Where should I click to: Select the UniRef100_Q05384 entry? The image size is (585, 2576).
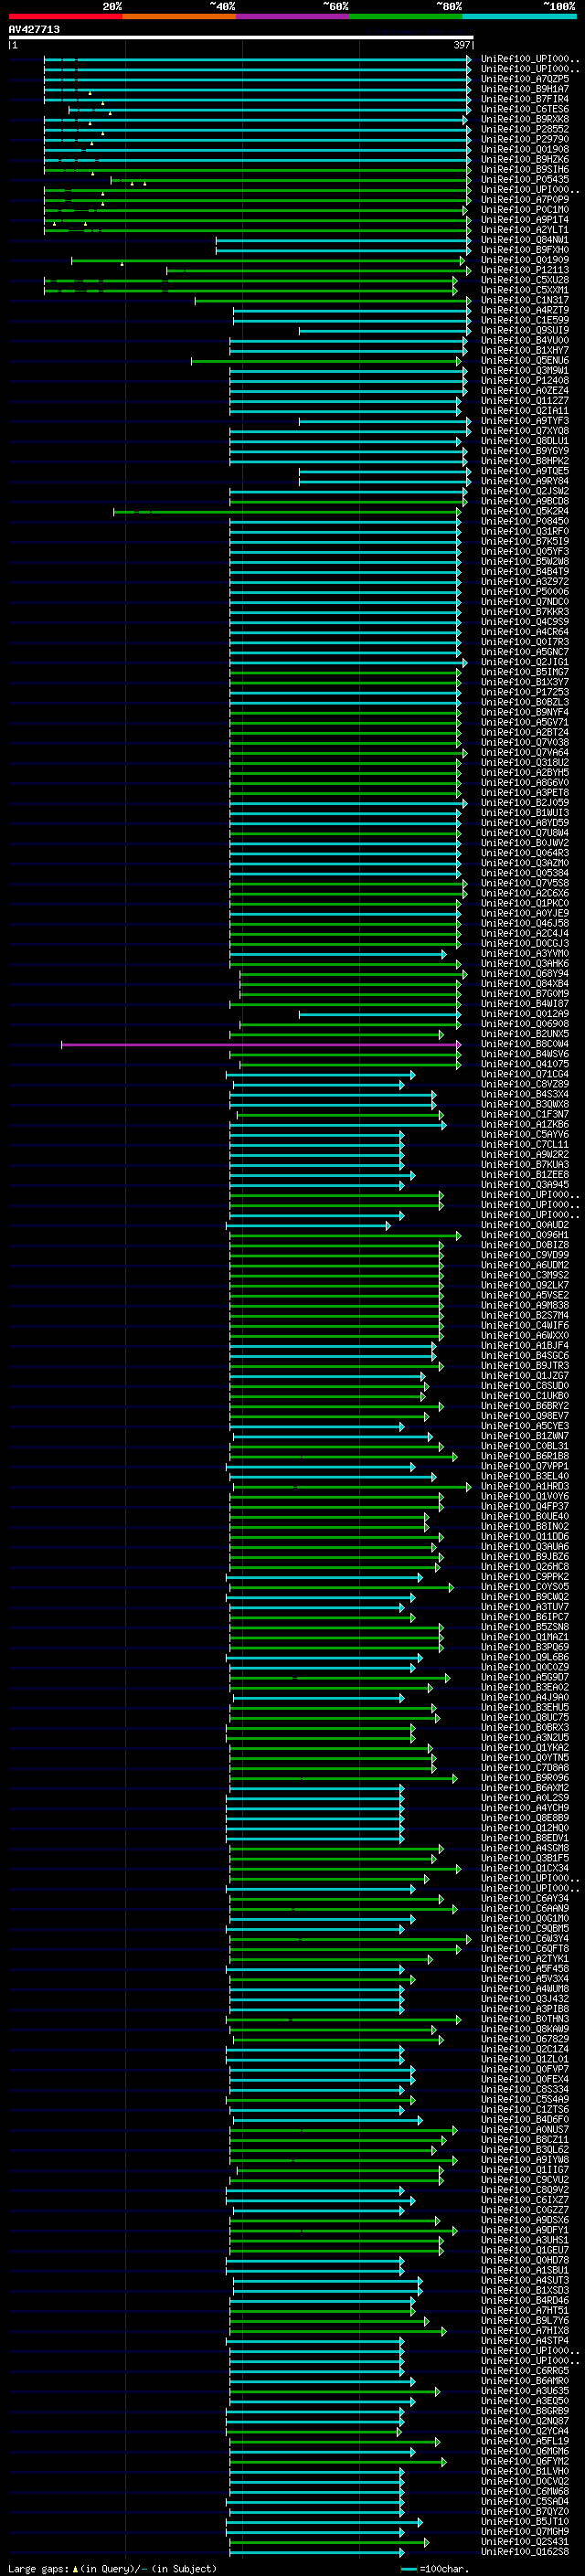tap(525, 873)
